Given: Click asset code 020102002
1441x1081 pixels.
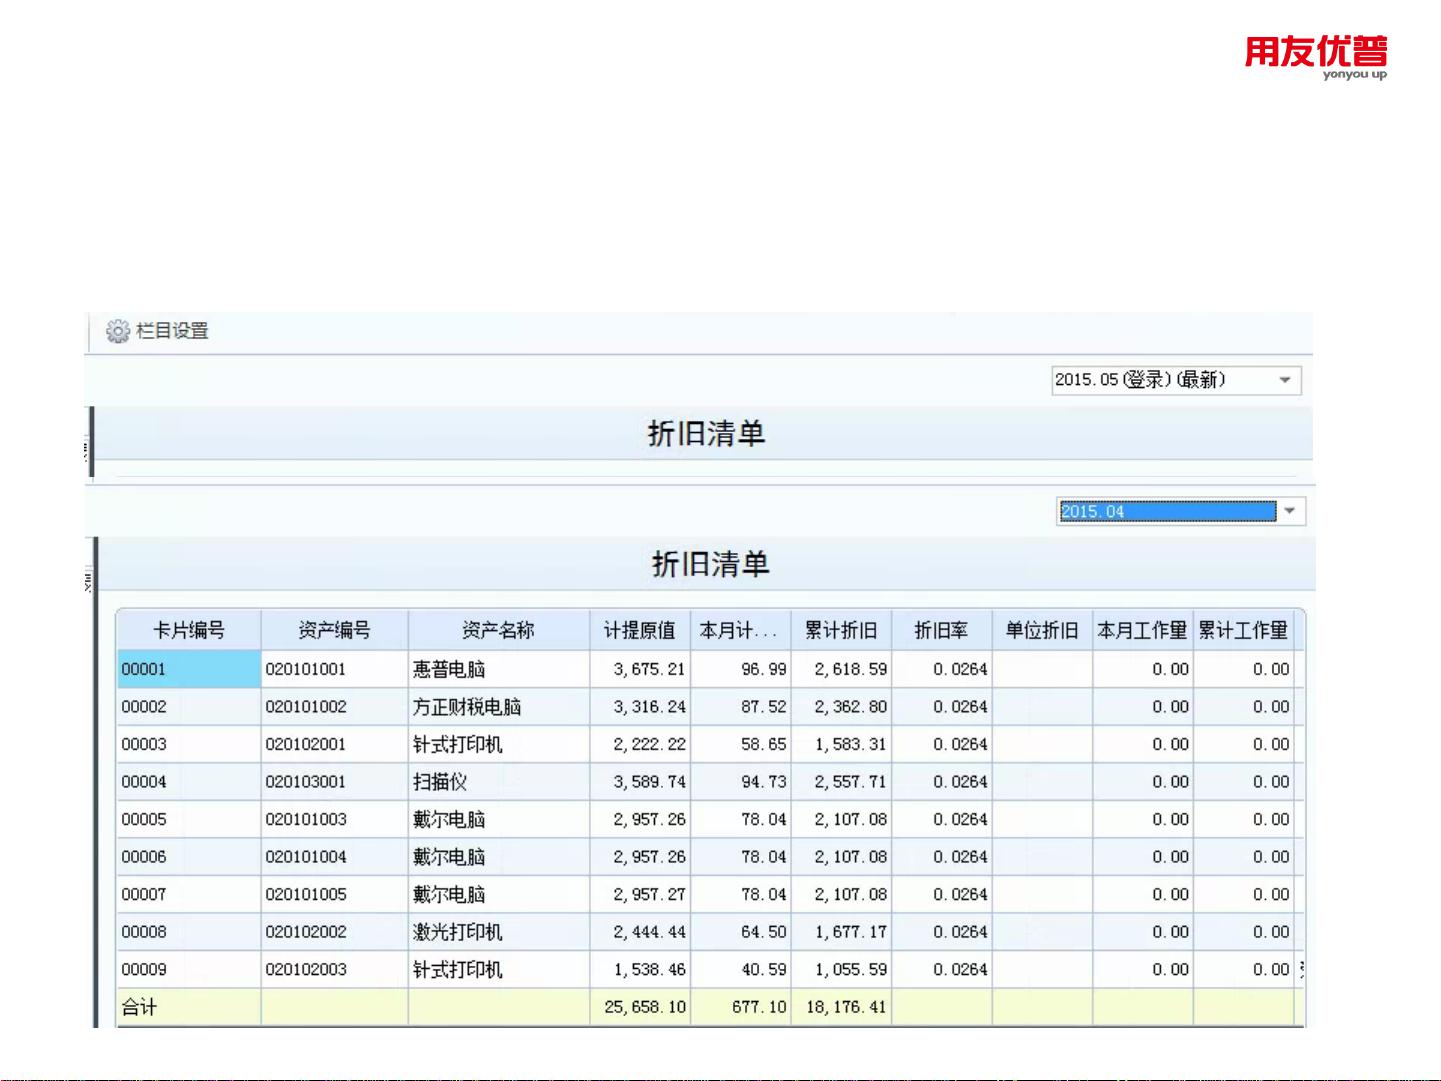Looking at the screenshot, I should coord(306,932).
